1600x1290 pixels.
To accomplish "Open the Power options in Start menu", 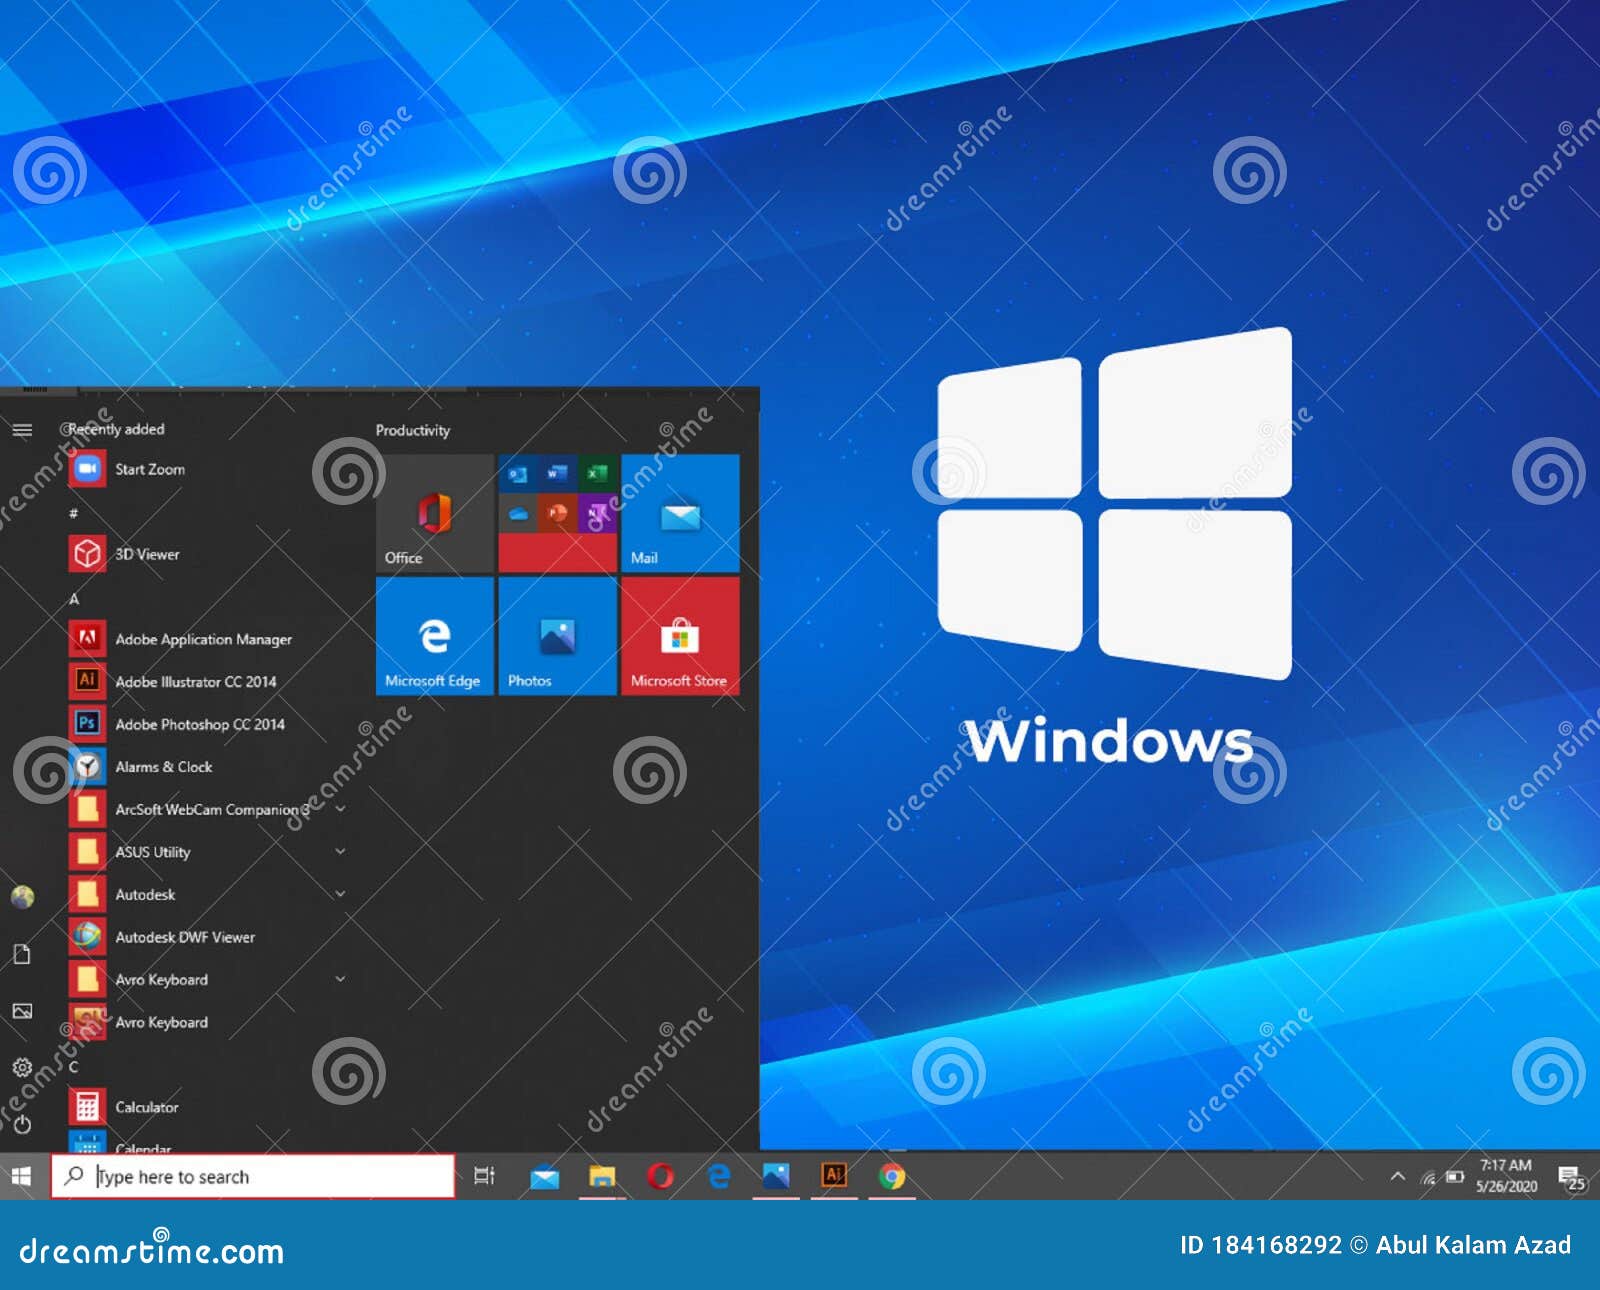I will coord(23,1118).
